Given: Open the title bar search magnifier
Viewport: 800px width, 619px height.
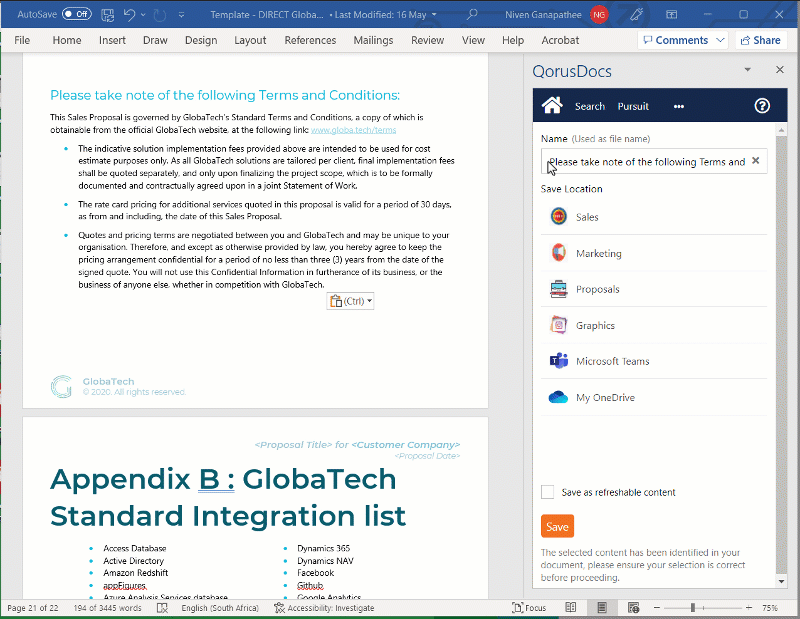Looking at the screenshot, I should (x=472, y=14).
